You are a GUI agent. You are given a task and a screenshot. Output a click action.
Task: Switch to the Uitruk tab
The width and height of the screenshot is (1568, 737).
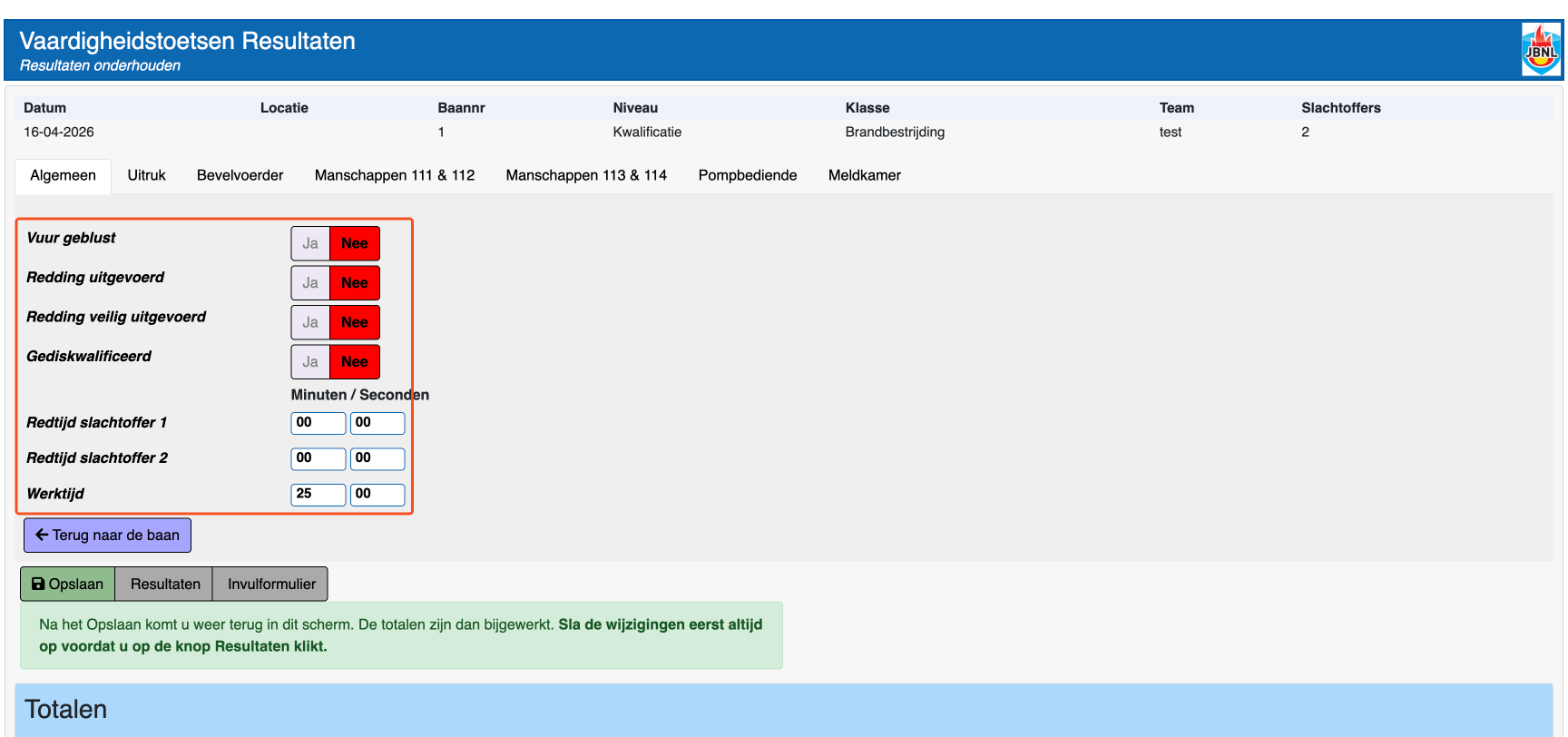click(x=146, y=175)
